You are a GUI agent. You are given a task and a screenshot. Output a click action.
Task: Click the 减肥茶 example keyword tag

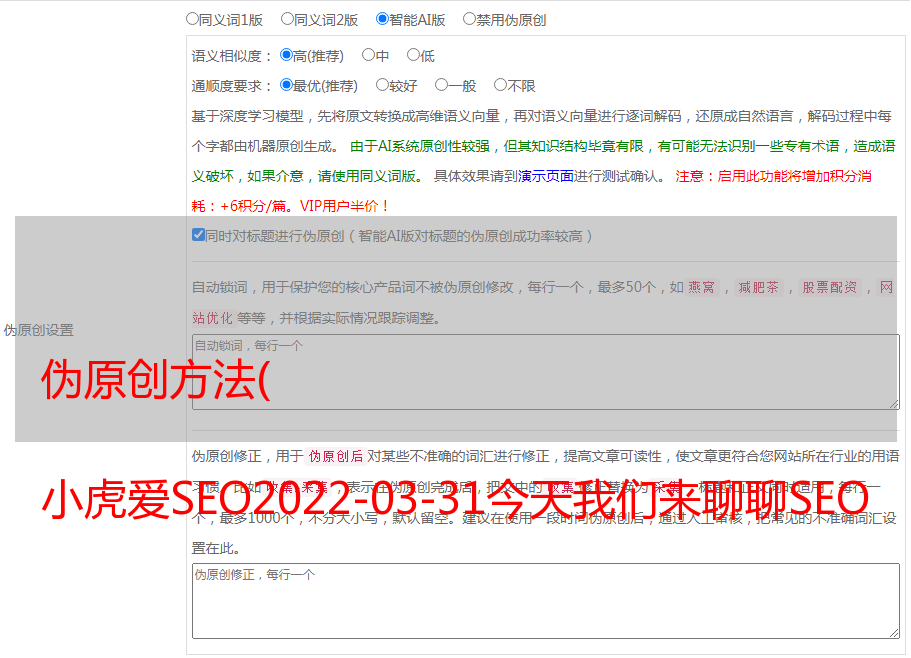(x=759, y=287)
